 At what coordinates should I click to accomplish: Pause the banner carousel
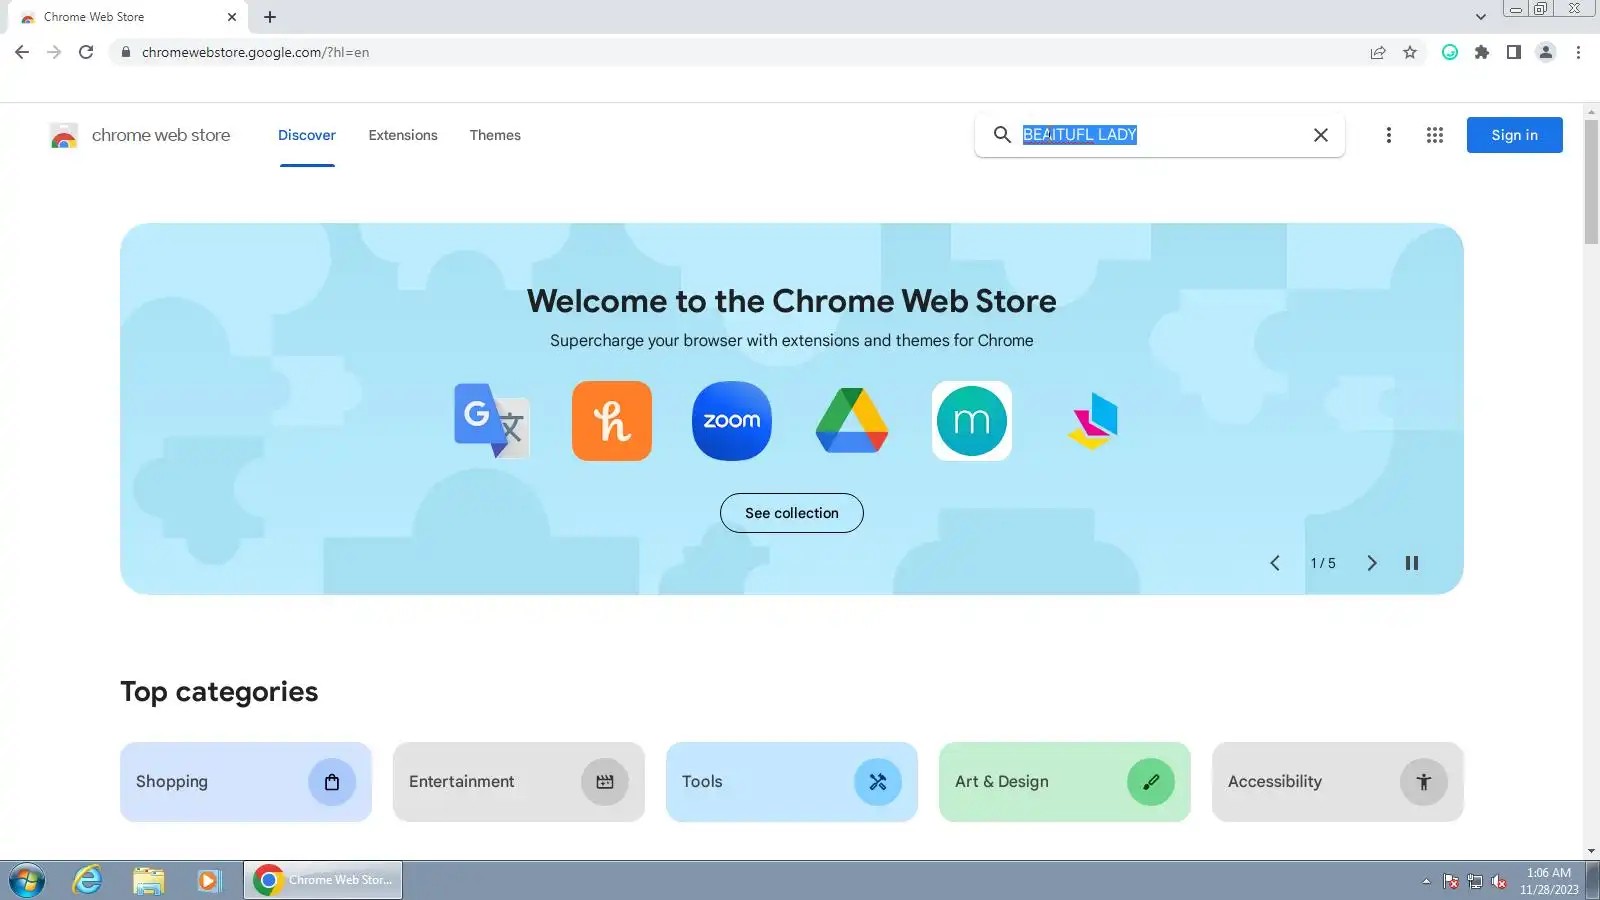[1412, 563]
